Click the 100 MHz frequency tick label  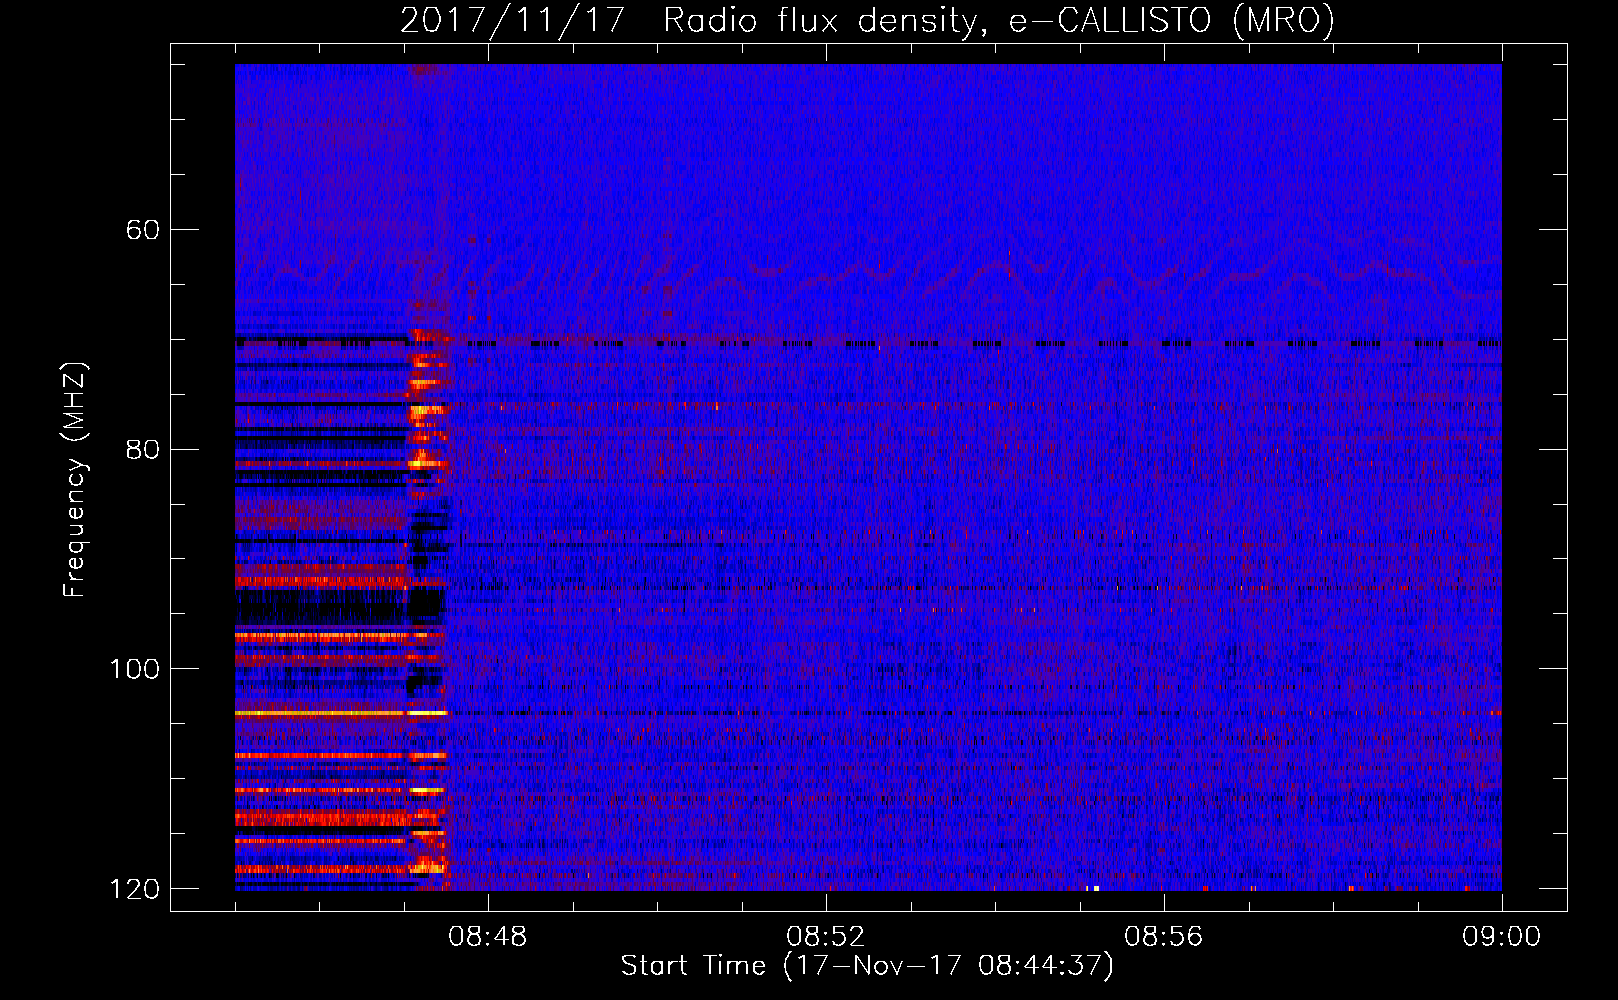click(x=134, y=668)
